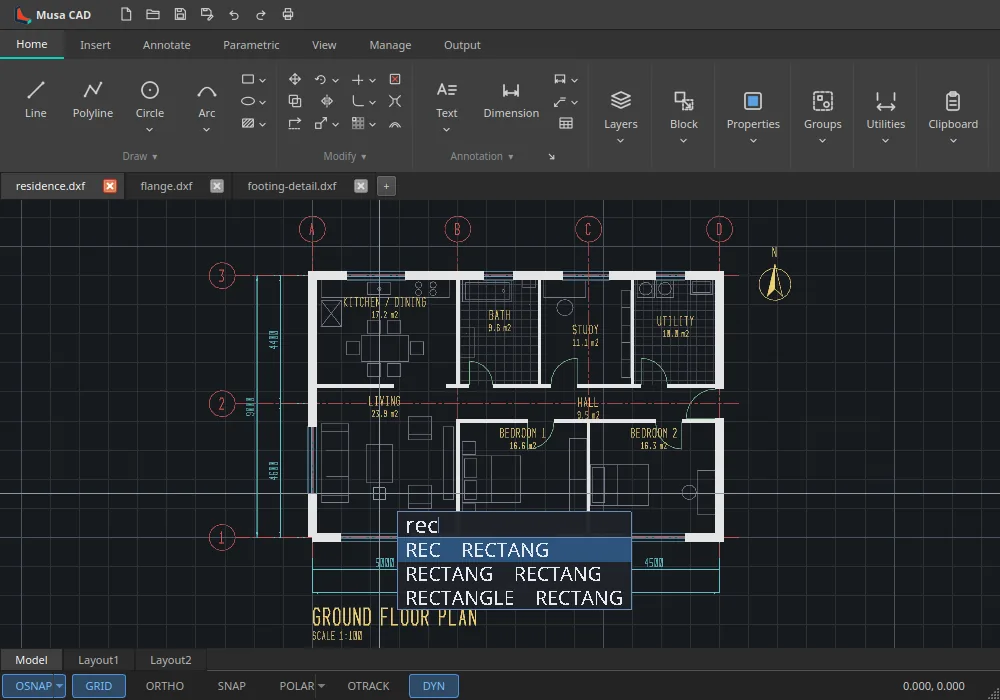Switch to Layout1 tab
This screenshot has width=1000, height=700.
pyautogui.click(x=98, y=660)
